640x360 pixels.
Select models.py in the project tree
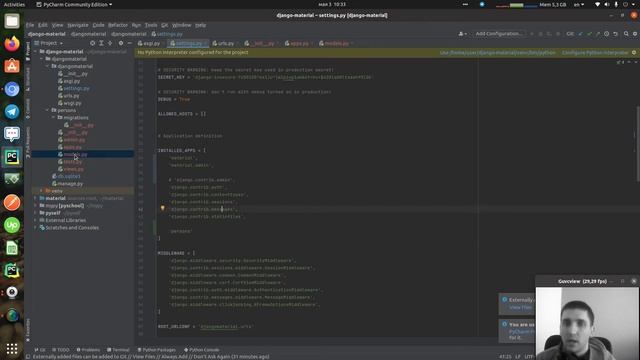[x=76, y=154]
